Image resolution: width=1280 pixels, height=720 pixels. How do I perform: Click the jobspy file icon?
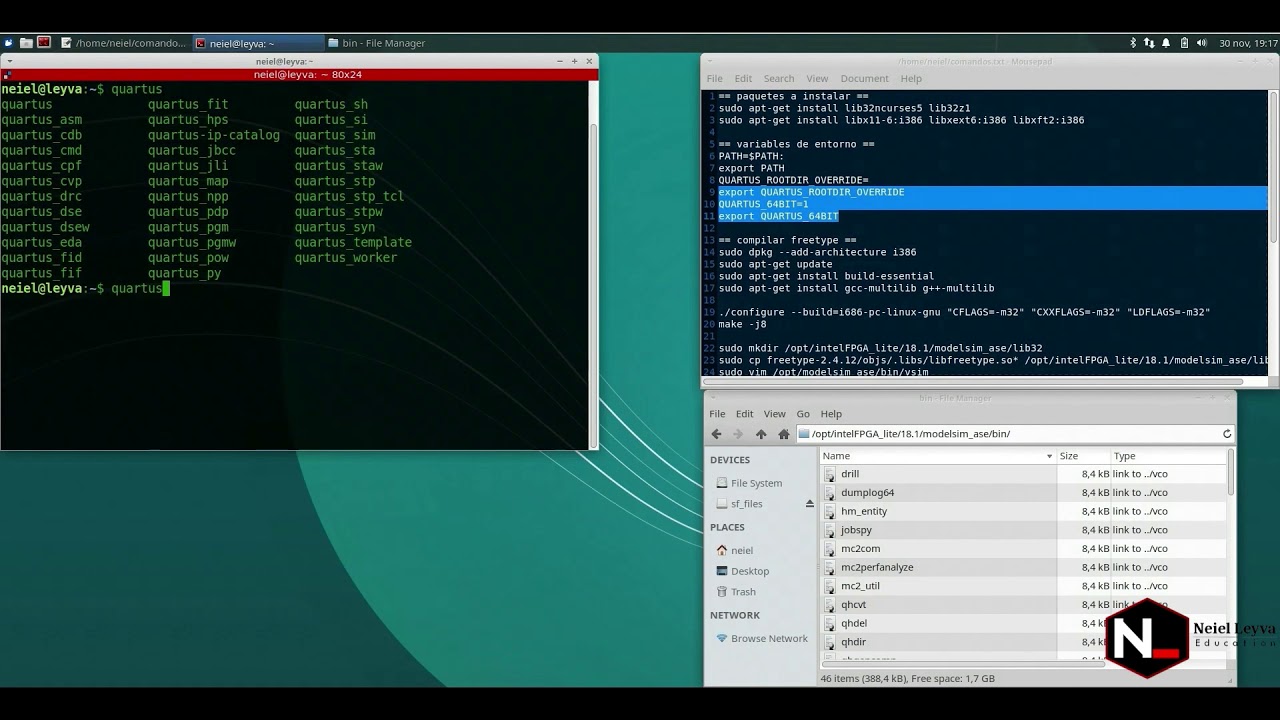[x=829, y=530]
